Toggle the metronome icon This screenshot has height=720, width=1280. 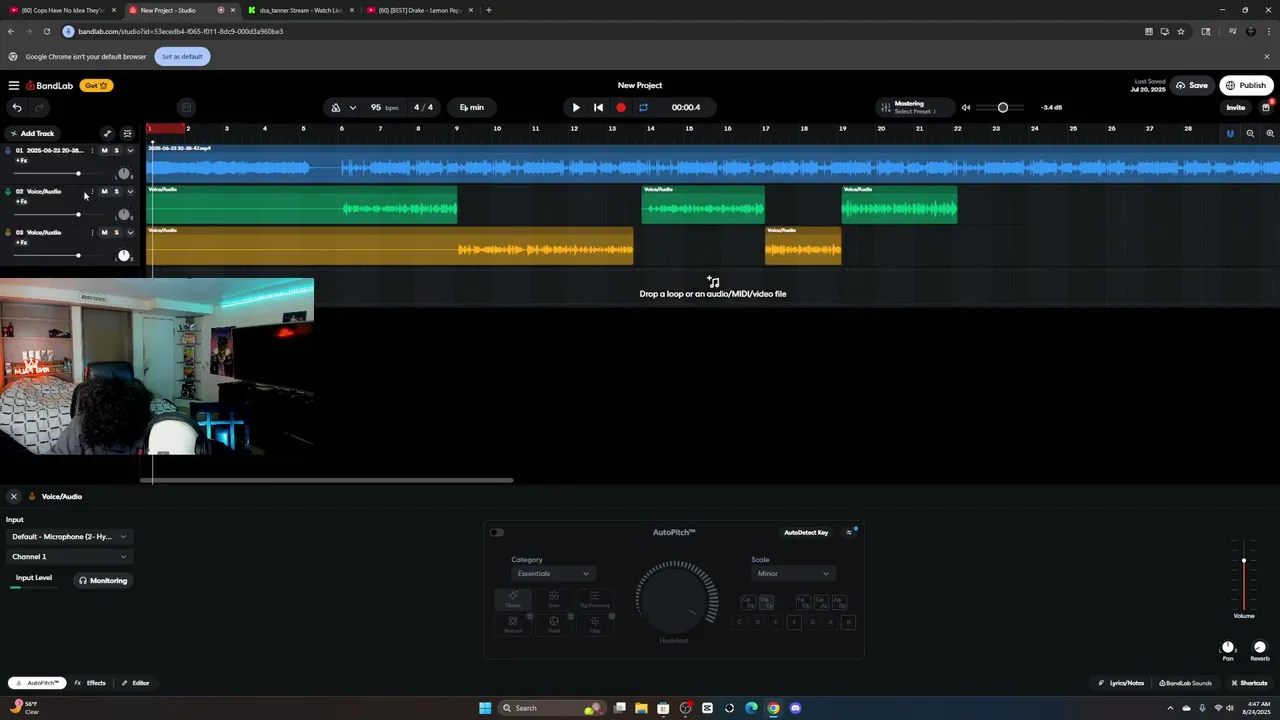336,107
